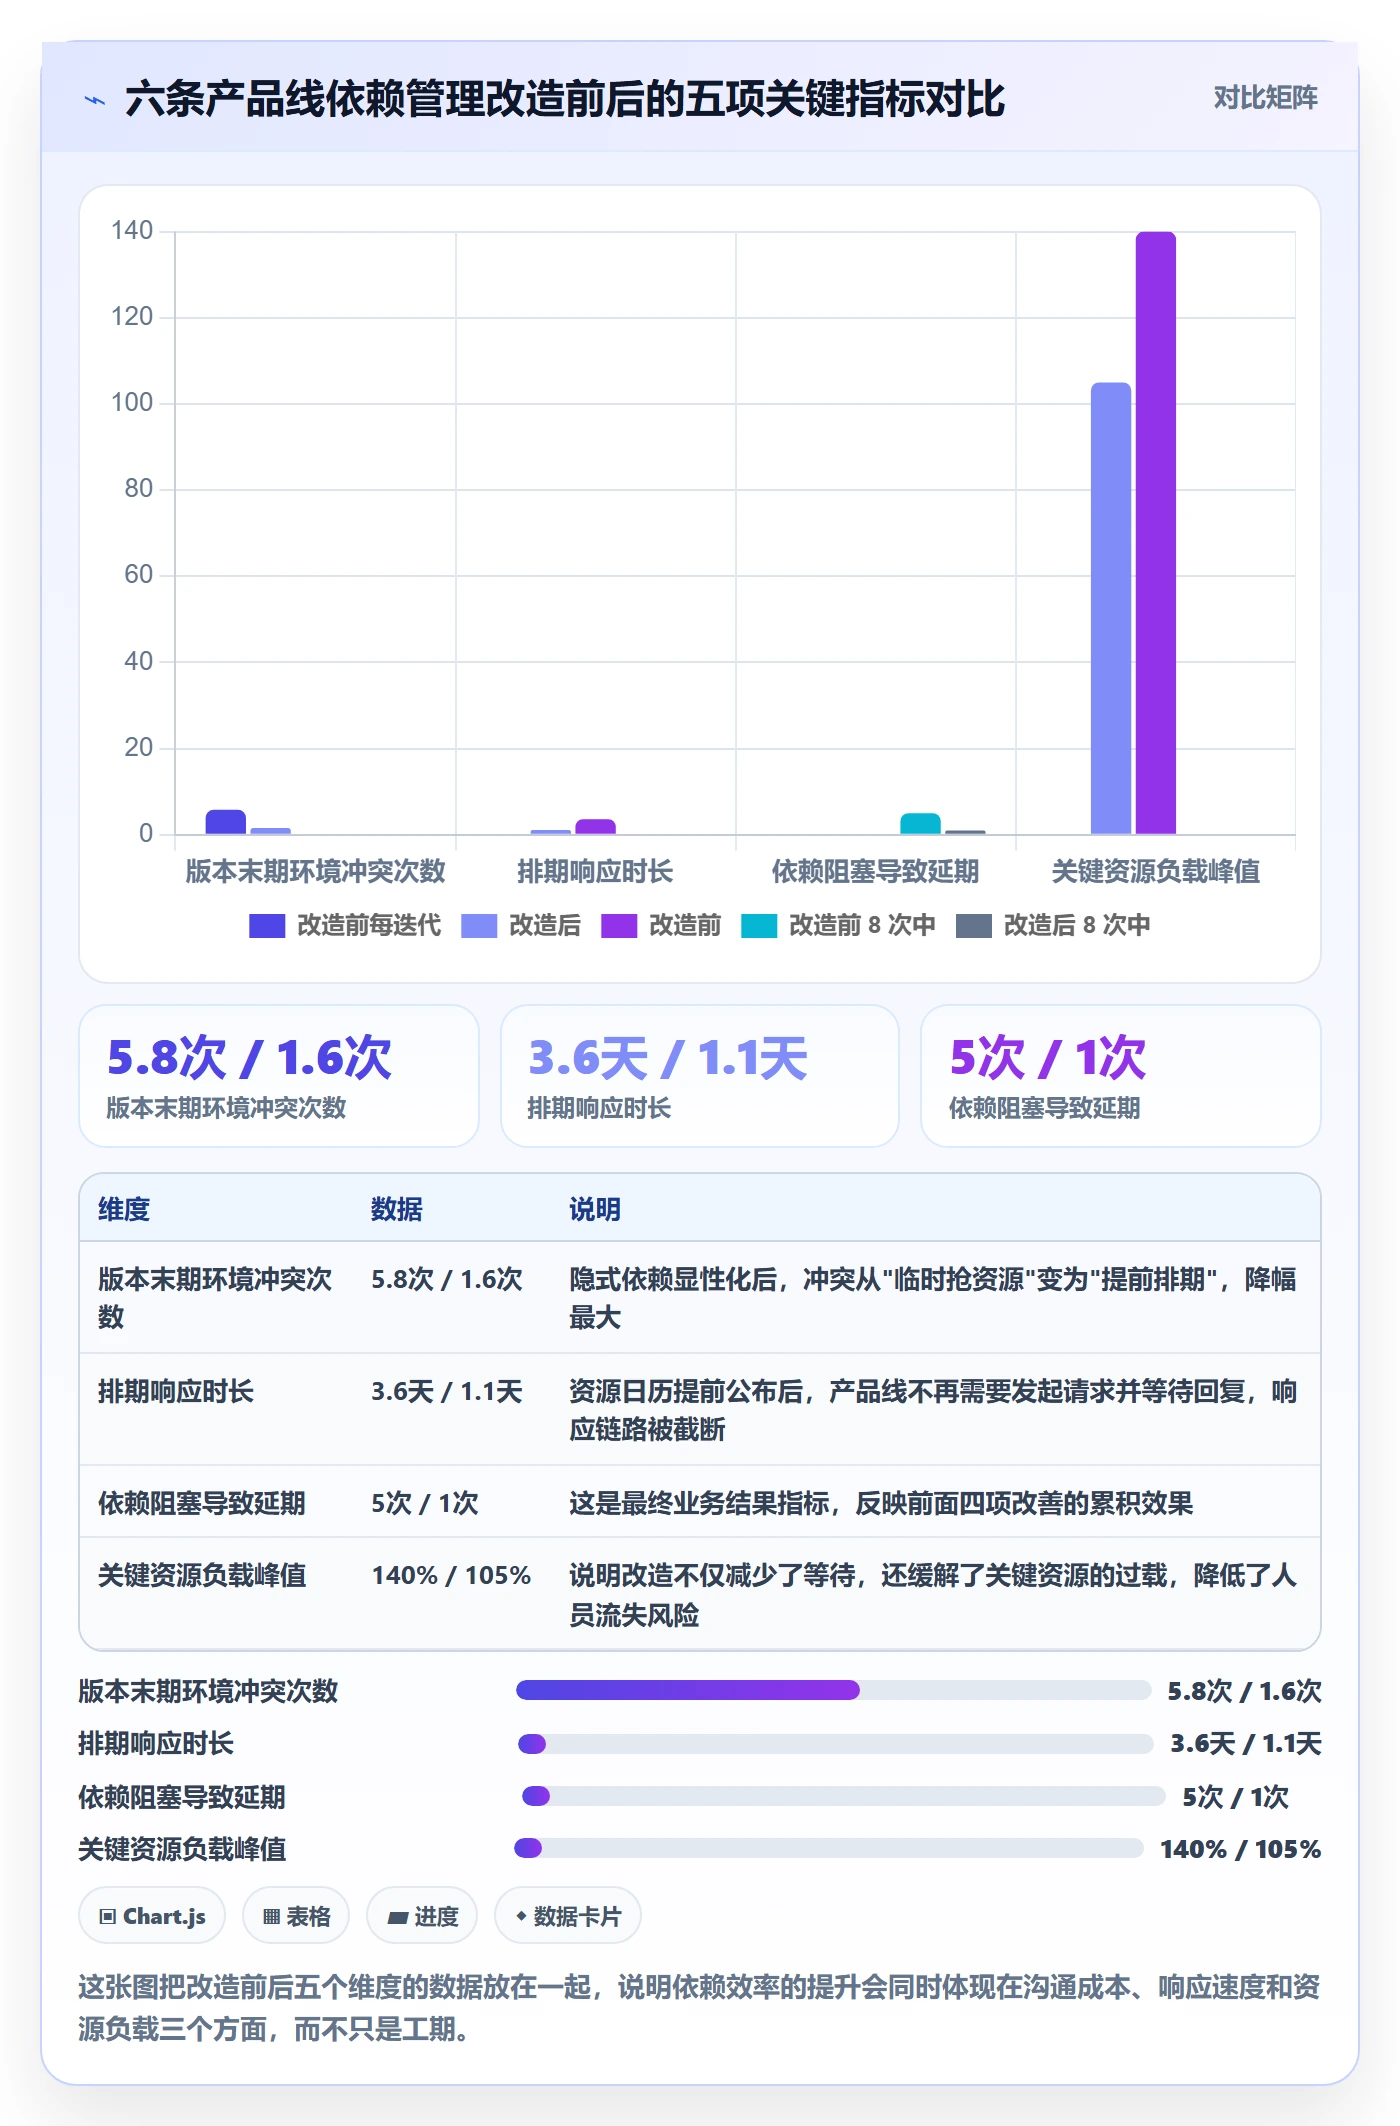Click the explanation starting with 这是最终业务结果指标

[x=881, y=1503]
